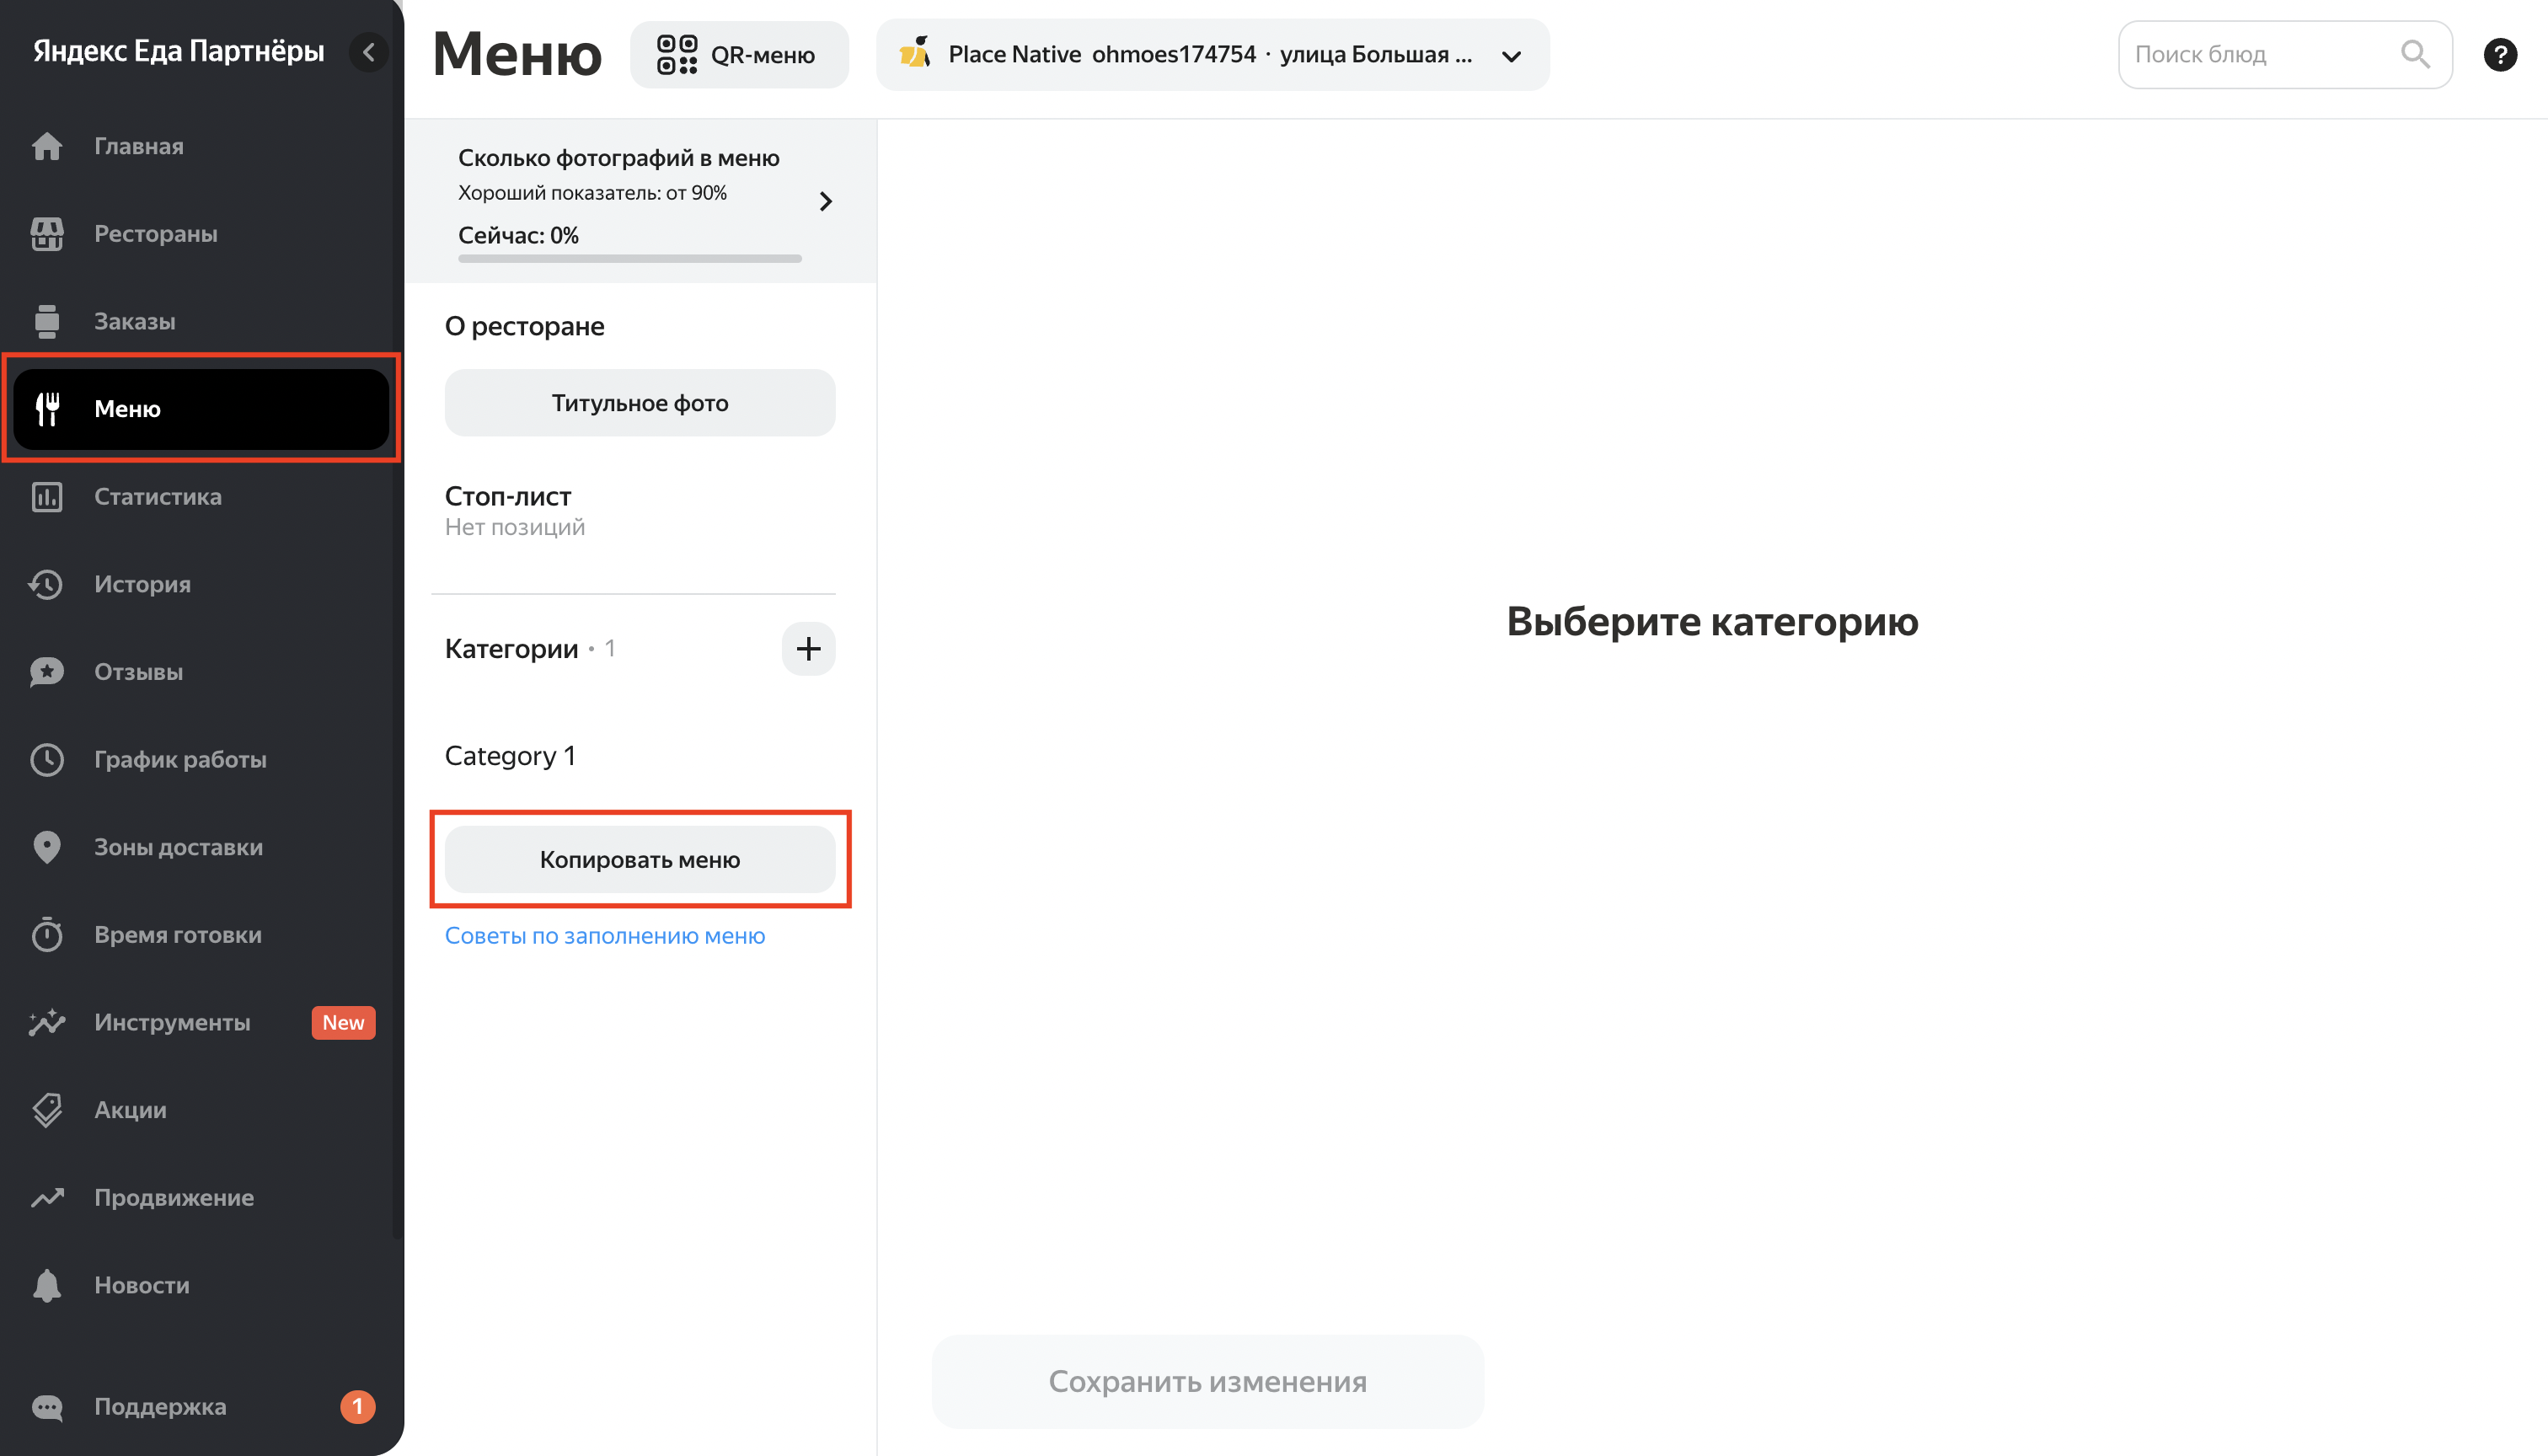Open Рестораны section
The image size is (2548, 1456).
(x=201, y=234)
